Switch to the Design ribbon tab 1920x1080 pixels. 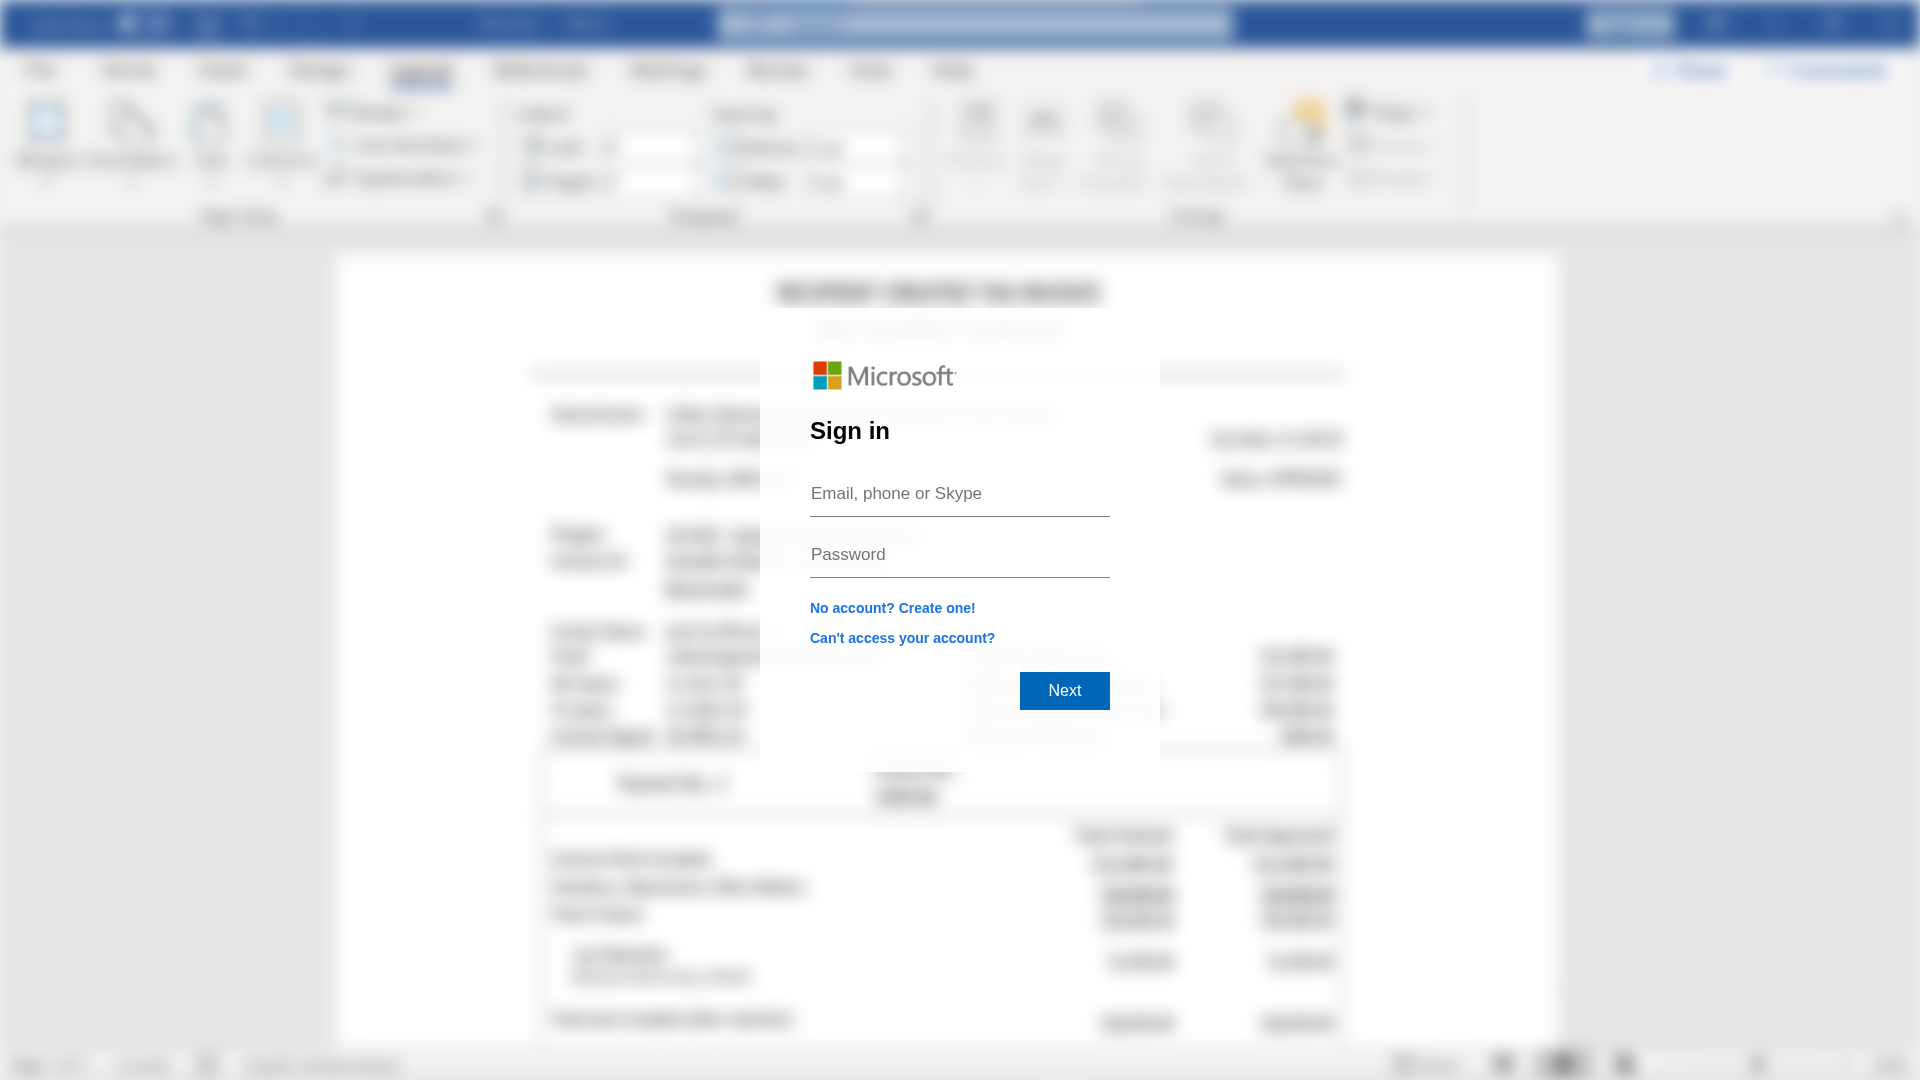point(320,71)
